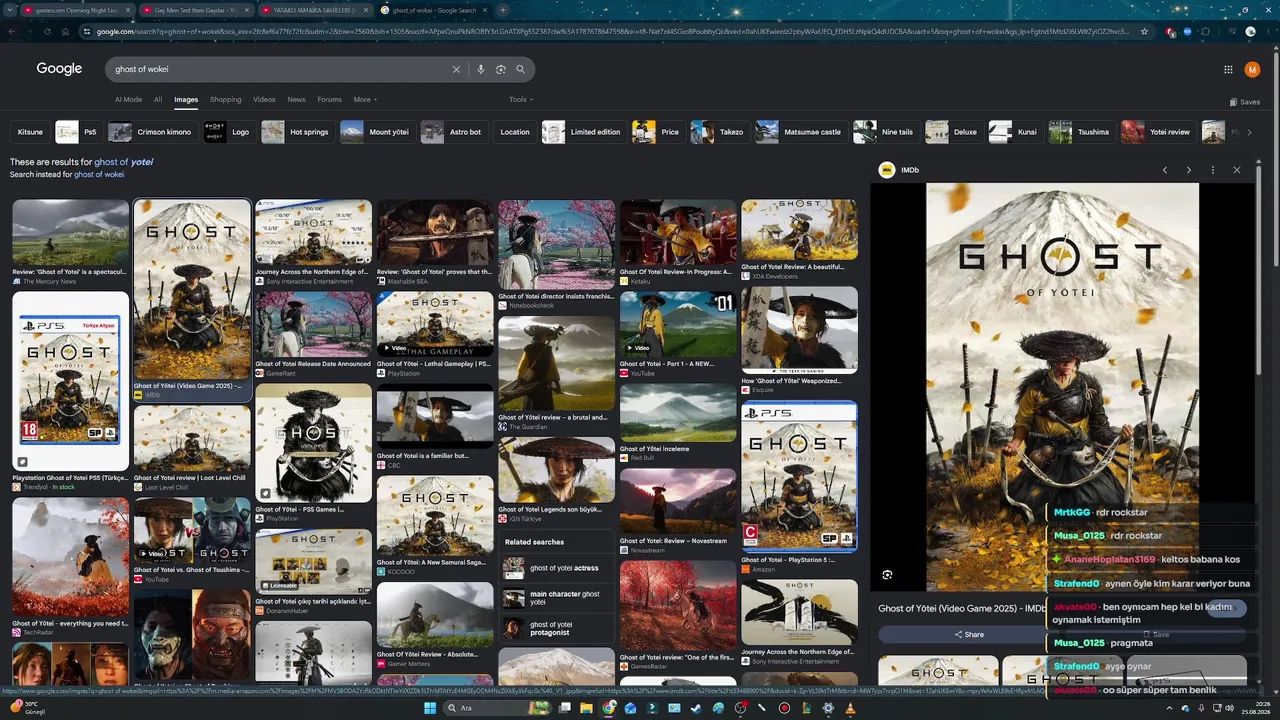Submit search with the magnifier icon
Image resolution: width=1280 pixels, height=720 pixels.
[x=520, y=70]
